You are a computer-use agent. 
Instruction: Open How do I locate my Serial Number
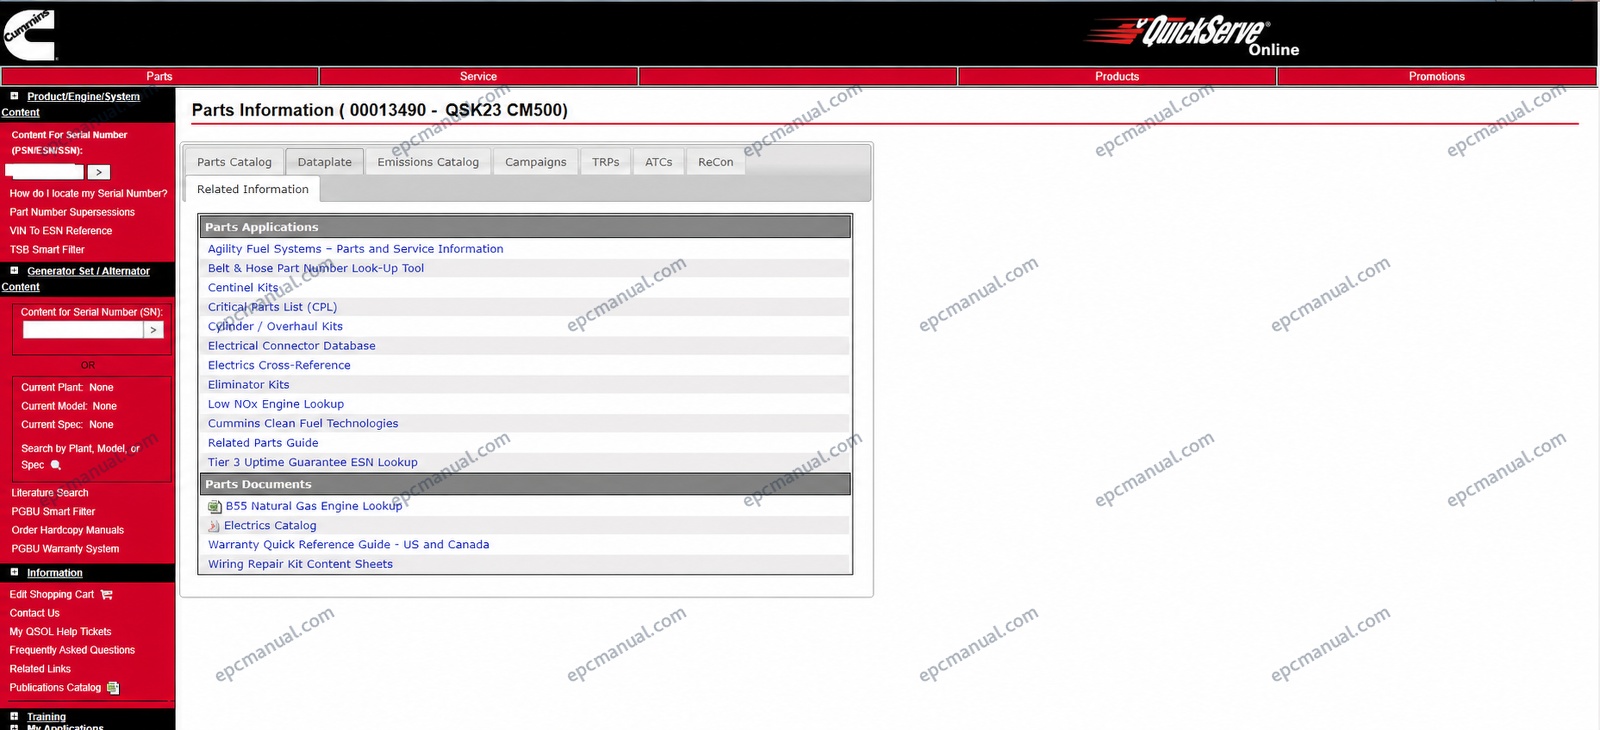pos(88,194)
